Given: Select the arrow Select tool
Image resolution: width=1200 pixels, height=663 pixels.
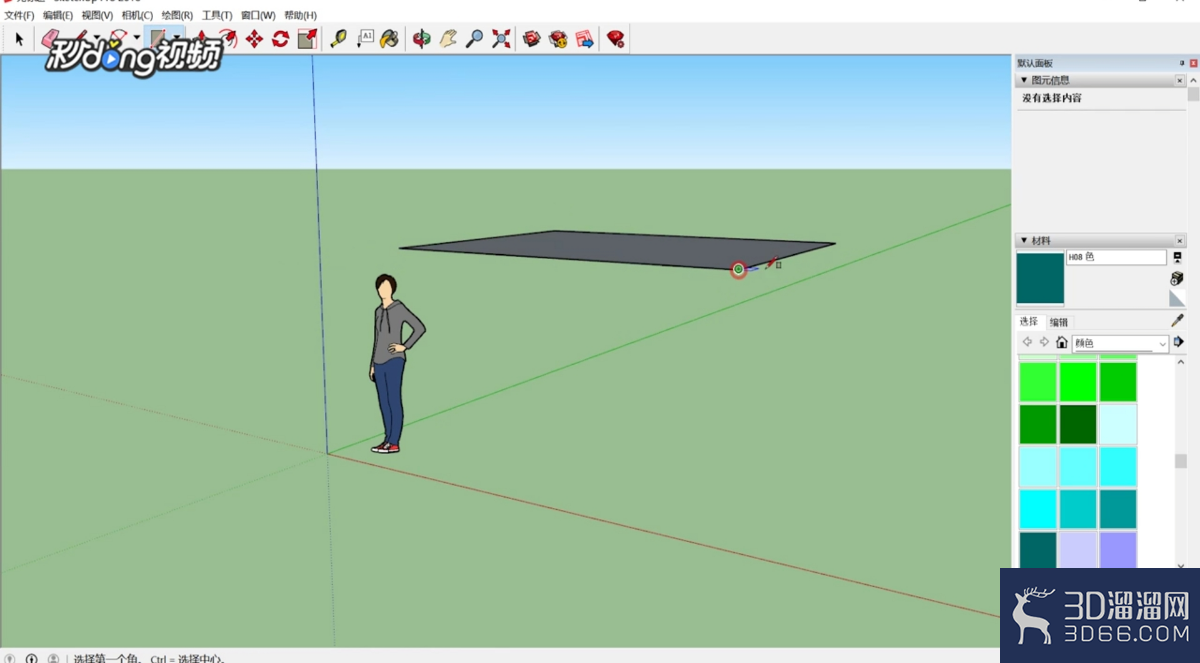Looking at the screenshot, I should (x=19, y=39).
